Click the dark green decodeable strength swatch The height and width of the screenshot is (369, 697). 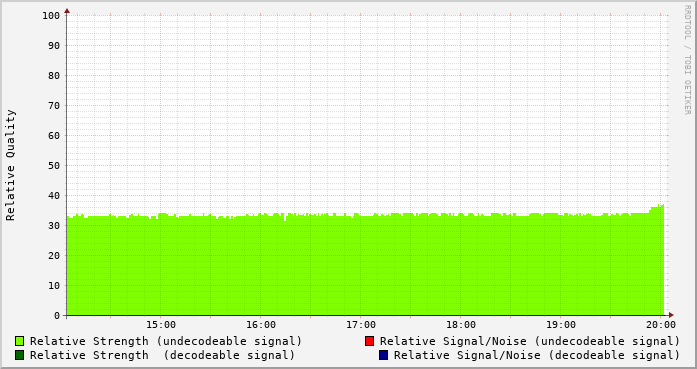[20, 355]
